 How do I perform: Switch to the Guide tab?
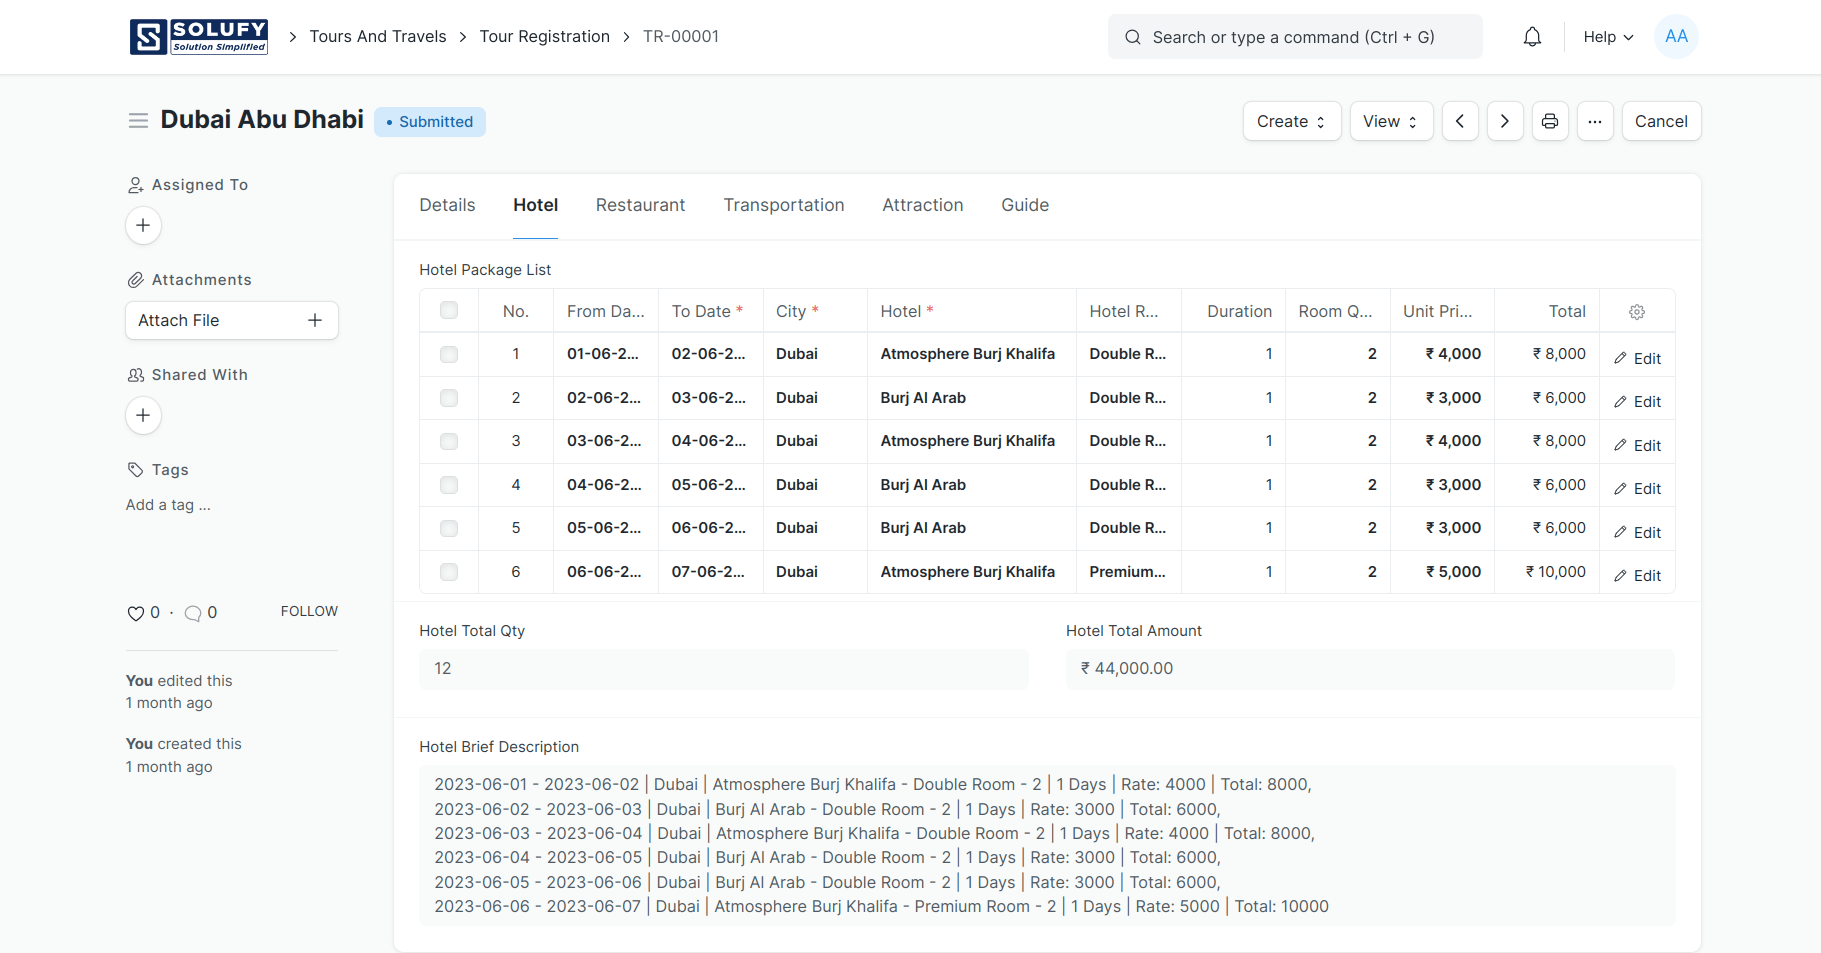click(1025, 205)
